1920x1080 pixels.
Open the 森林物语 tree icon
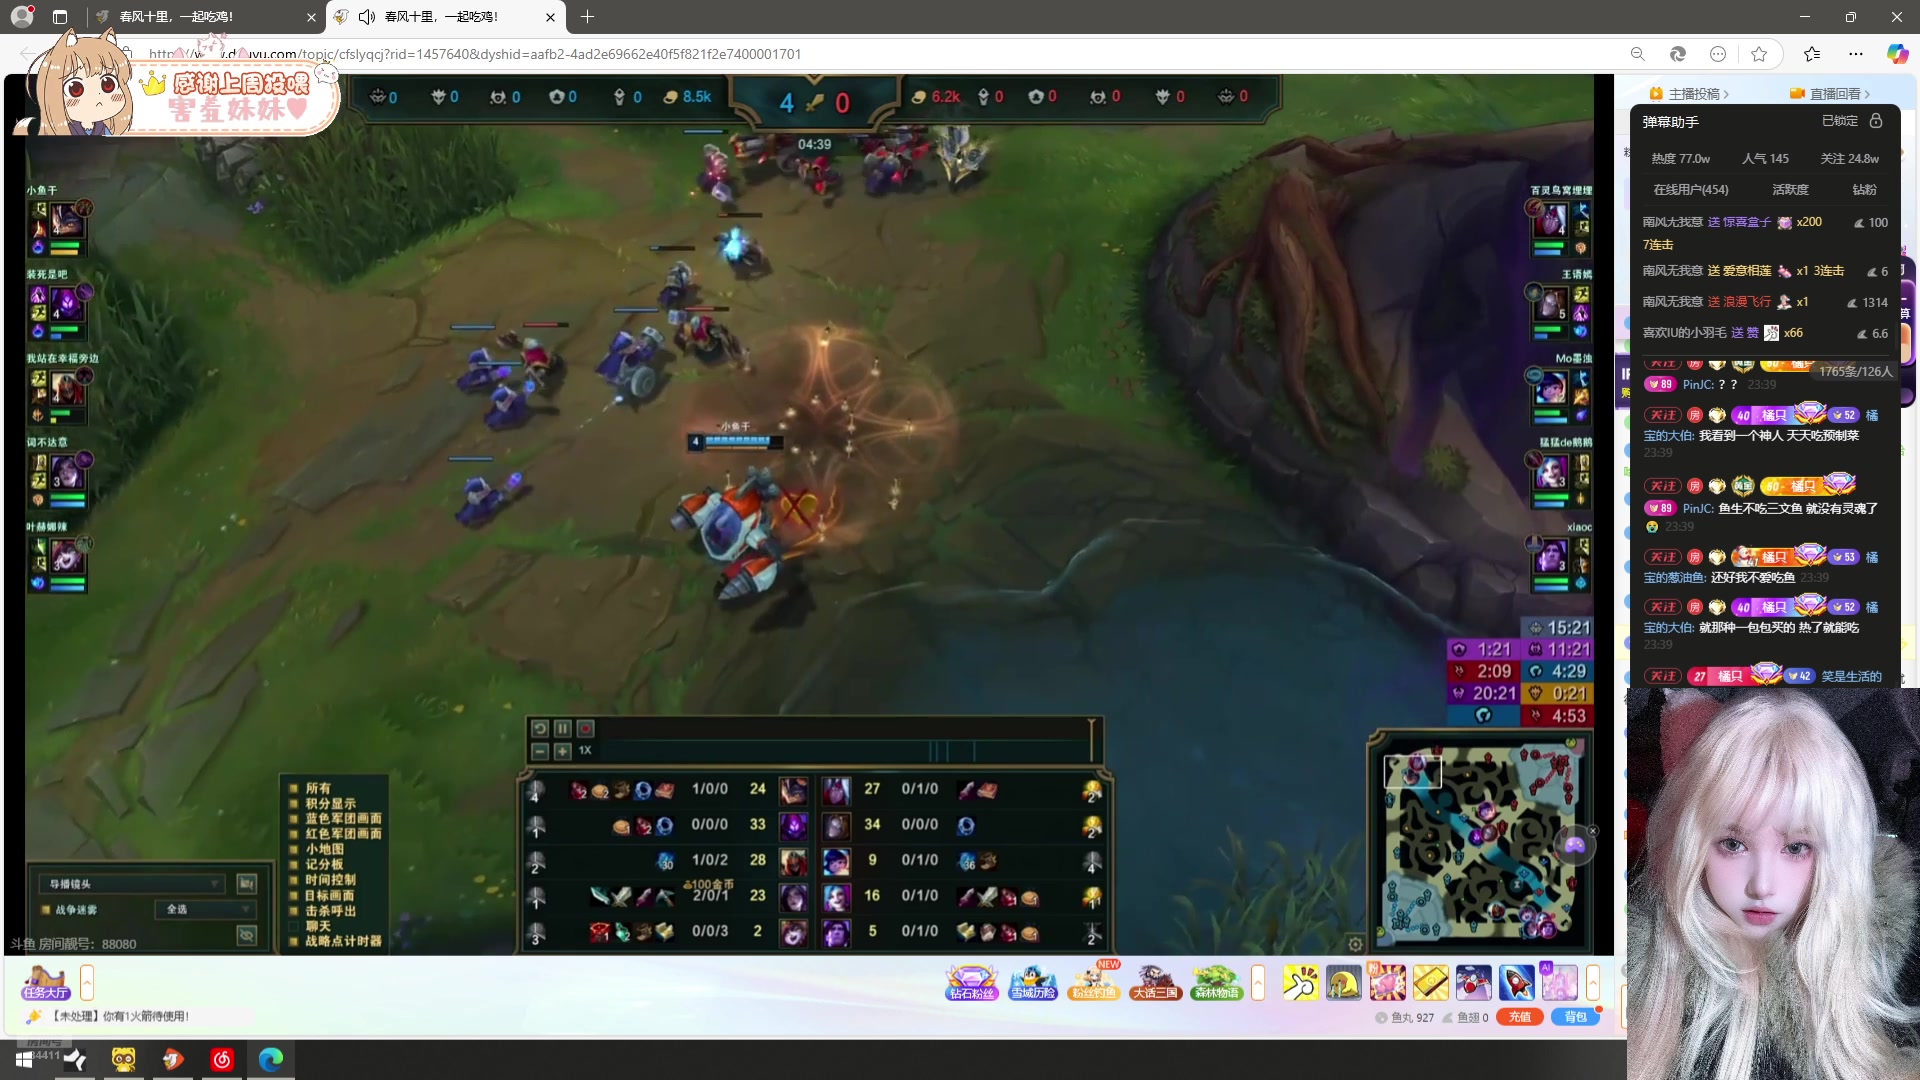(x=1216, y=982)
